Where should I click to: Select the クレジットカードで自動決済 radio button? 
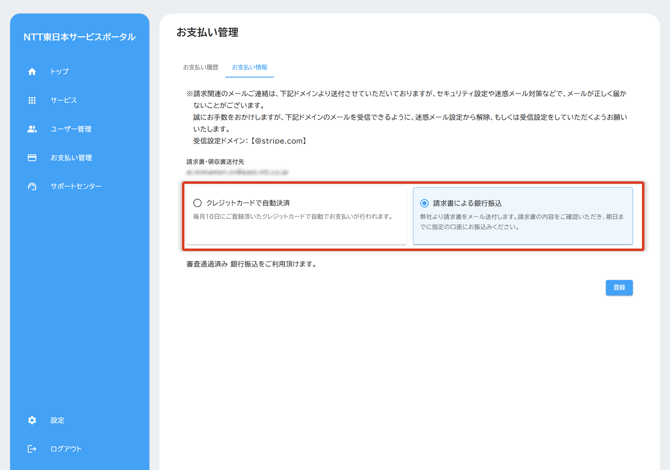pos(198,203)
